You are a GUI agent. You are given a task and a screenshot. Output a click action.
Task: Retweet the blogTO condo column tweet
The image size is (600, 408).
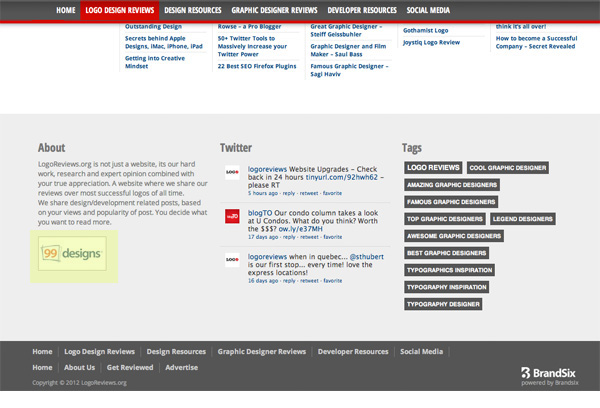pyautogui.click(x=309, y=236)
